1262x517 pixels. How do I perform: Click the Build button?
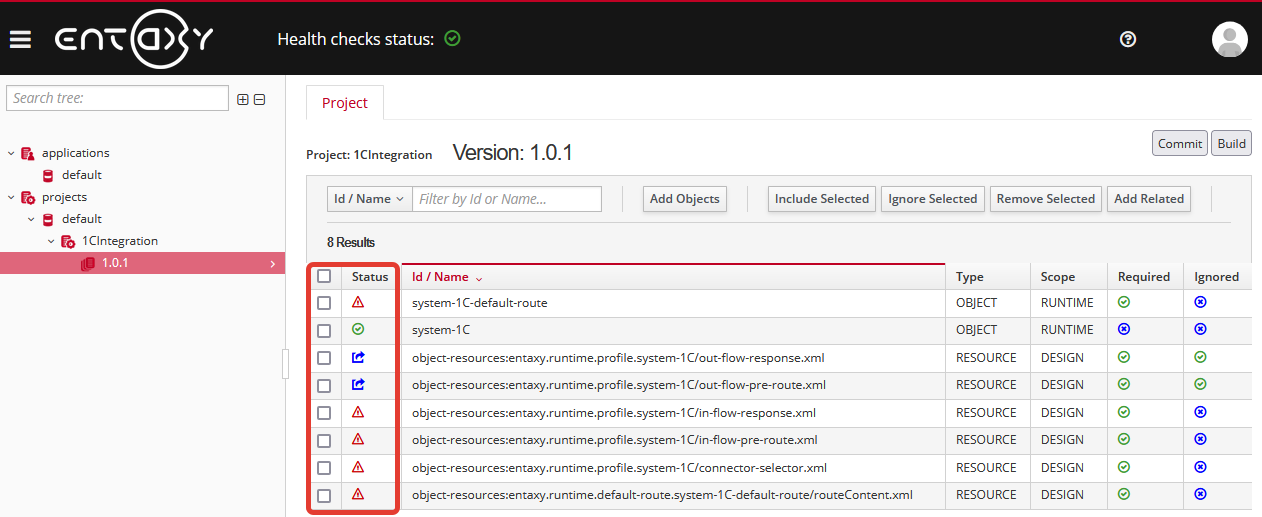coord(1232,143)
